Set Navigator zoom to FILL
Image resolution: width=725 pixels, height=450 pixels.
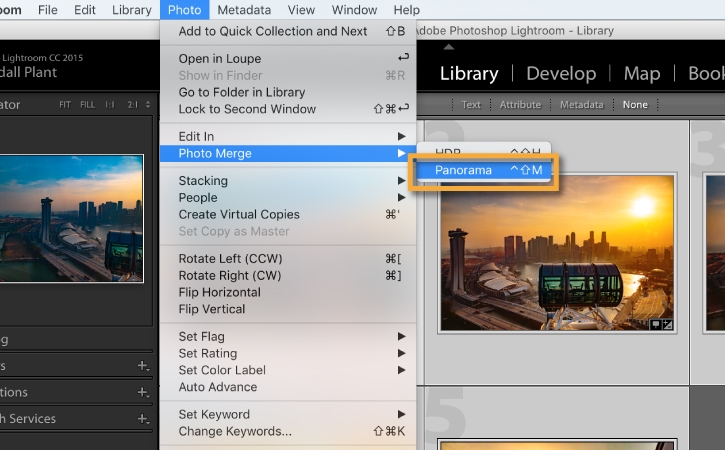87,105
